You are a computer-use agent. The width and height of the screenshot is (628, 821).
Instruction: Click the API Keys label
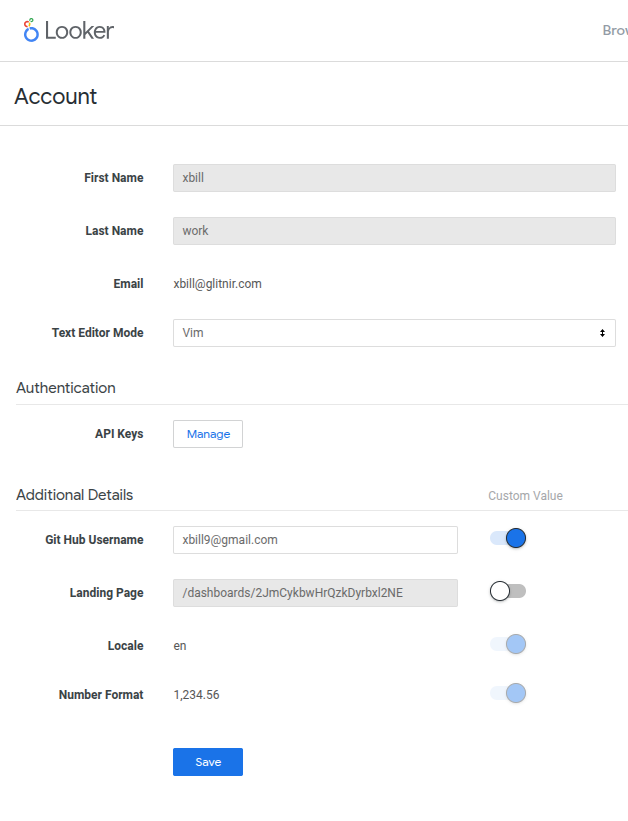[x=119, y=434]
